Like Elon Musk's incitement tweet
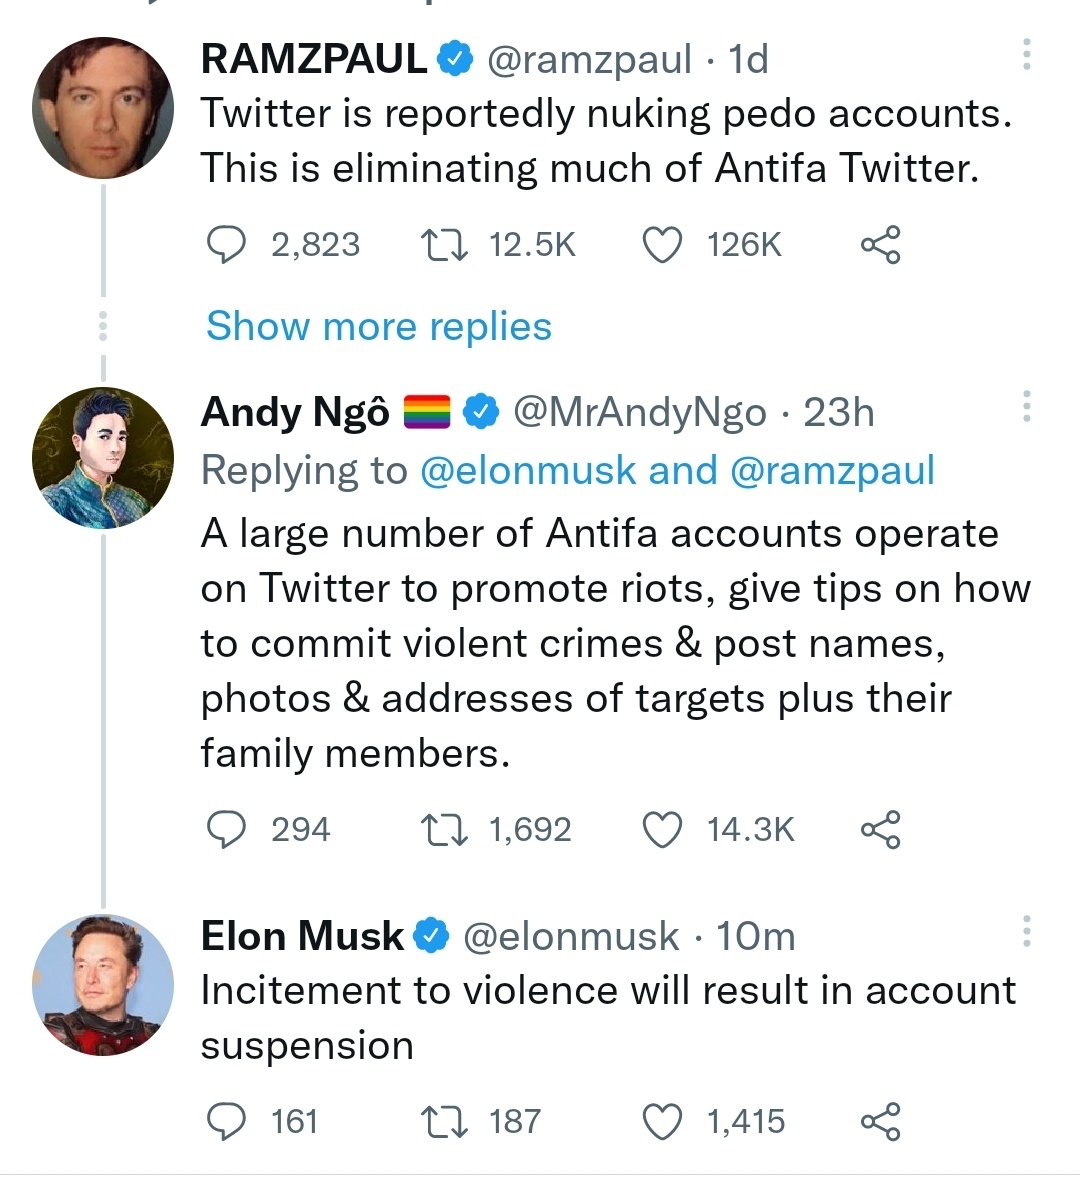This screenshot has height=1178, width=1080. (x=661, y=1122)
